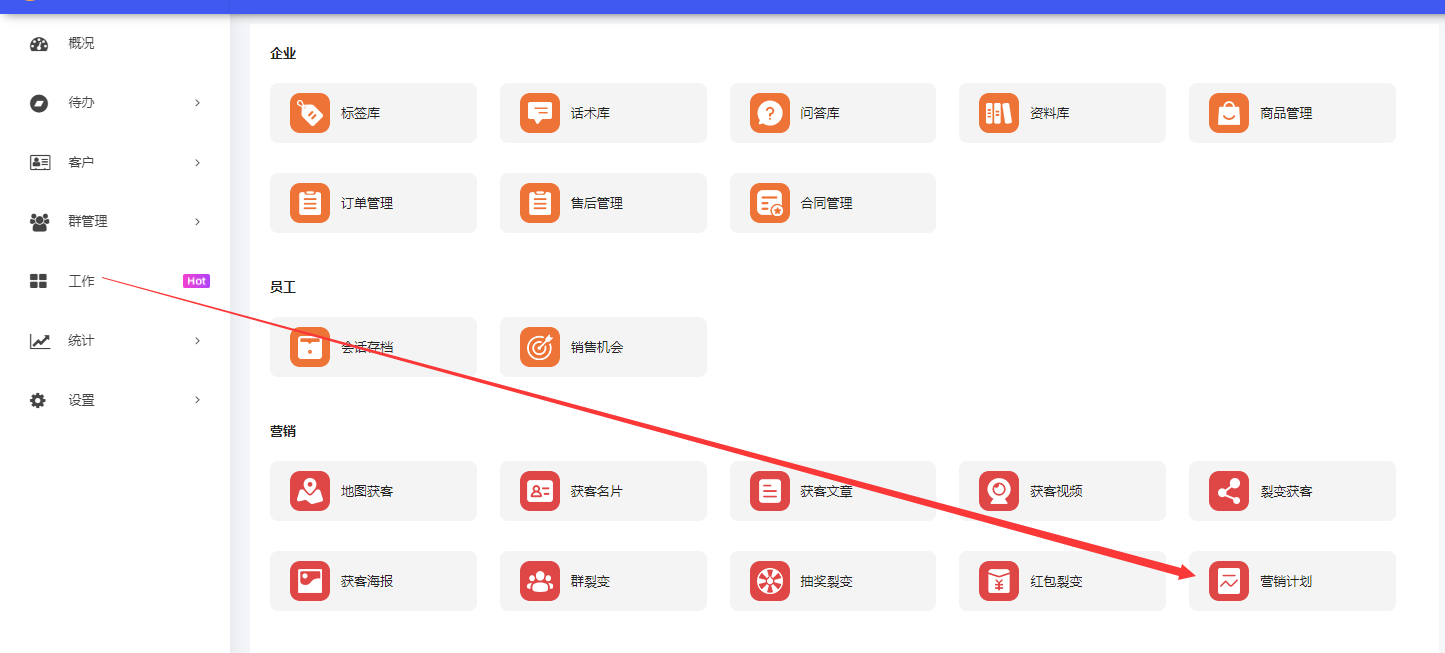1445x653 pixels.
Task: Open the 抽奖裂变 lottery wheel icon
Action: (x=769, y=581)
